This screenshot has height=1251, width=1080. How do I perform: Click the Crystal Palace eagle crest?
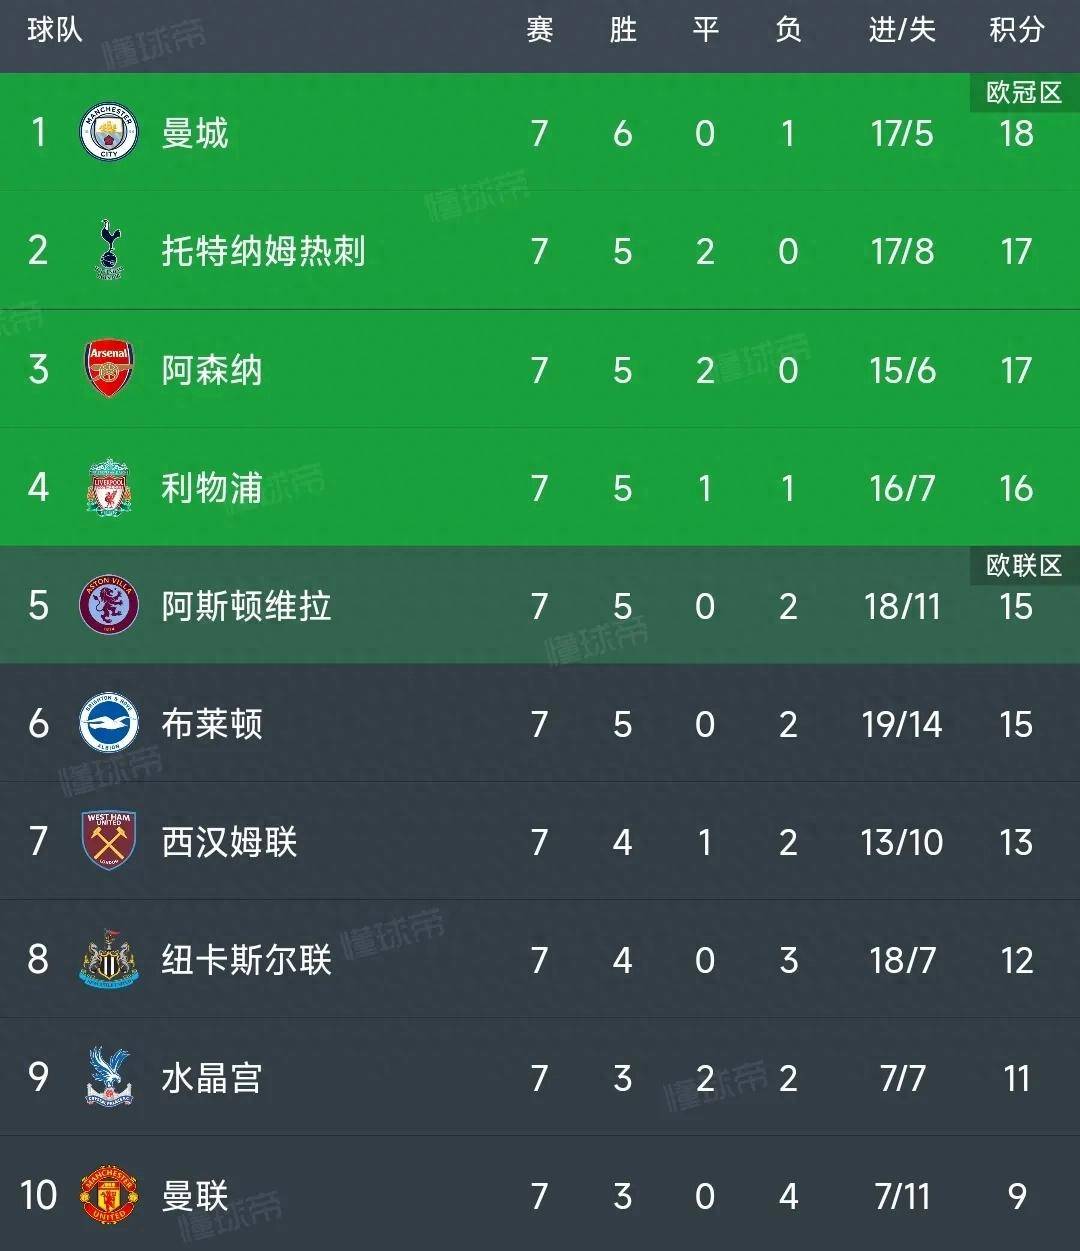point(108,1077)
